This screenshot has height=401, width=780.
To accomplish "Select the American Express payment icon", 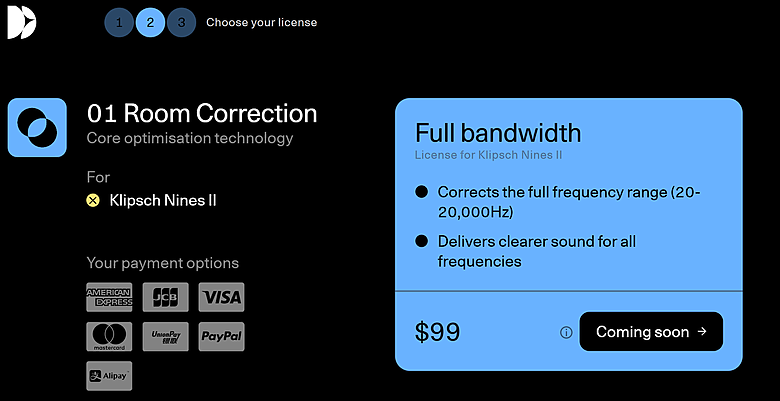I will click(x=109, y=297).
